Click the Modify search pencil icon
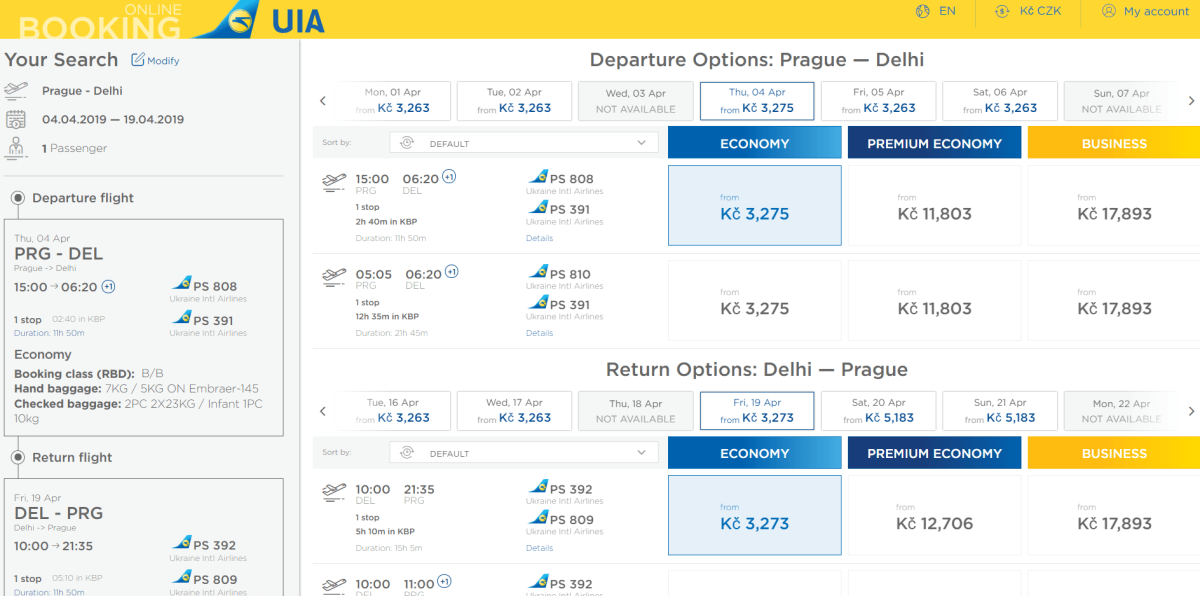Image resolution: width=1200 pixels, height=596 pixels. [138, 60]
